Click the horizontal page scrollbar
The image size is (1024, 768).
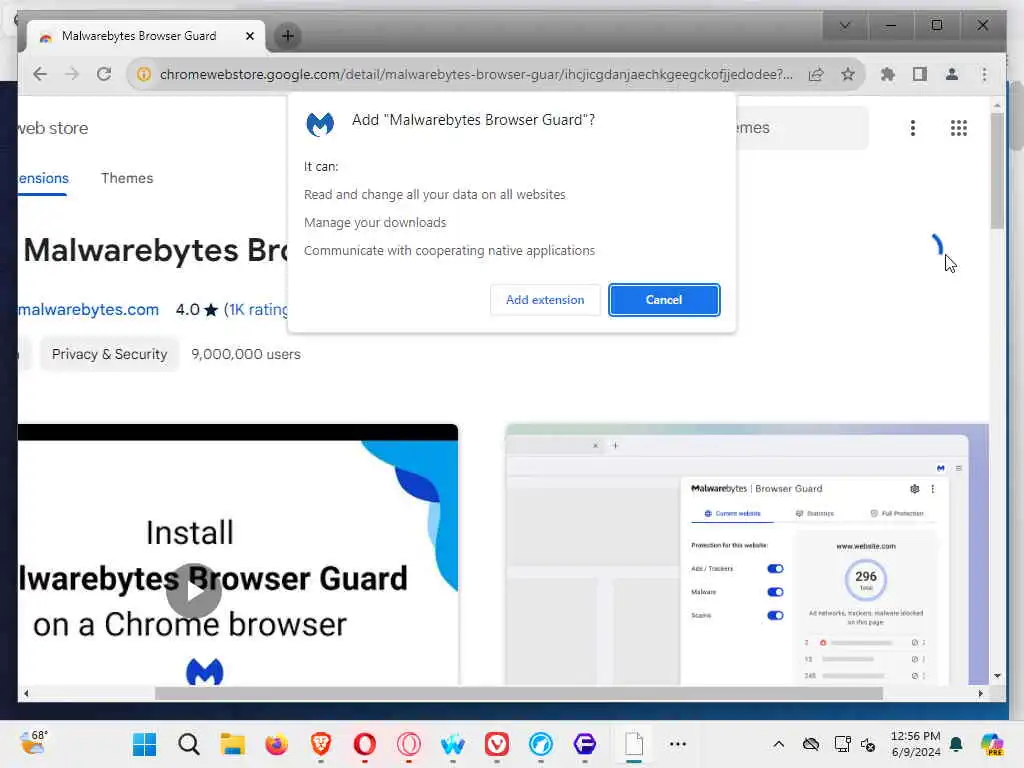pyautogui.click(x=519, y=694)
